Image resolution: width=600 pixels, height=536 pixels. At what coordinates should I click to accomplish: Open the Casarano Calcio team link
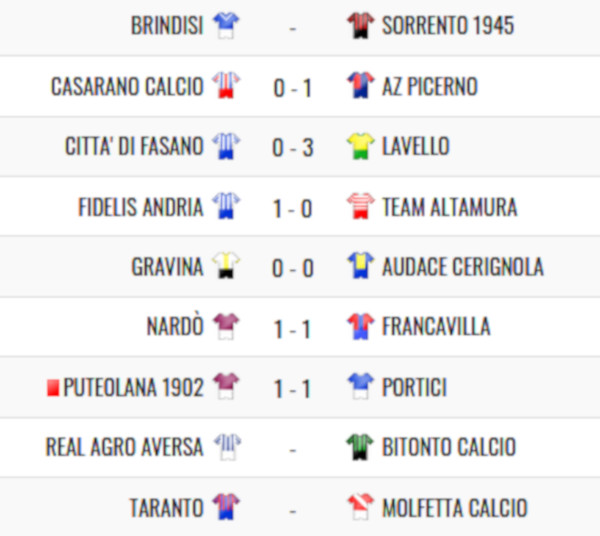pos(127,86)
